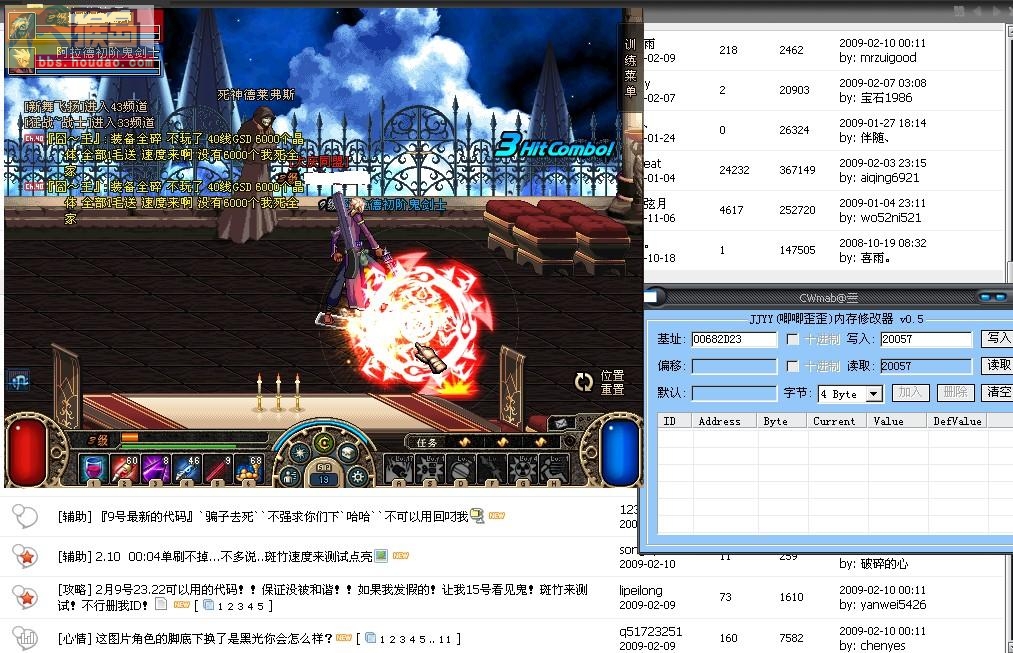This screenshot has width=1013, height=653.
Task: Open the skill burst round HUD button
Action: tap(299, 452)
